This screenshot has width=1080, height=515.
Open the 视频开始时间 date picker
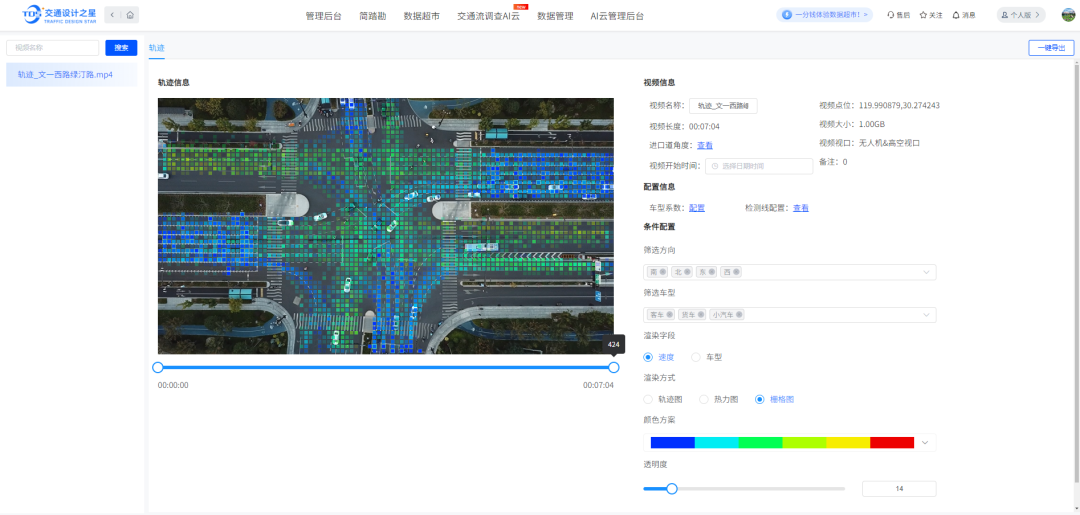click(759, 166)
